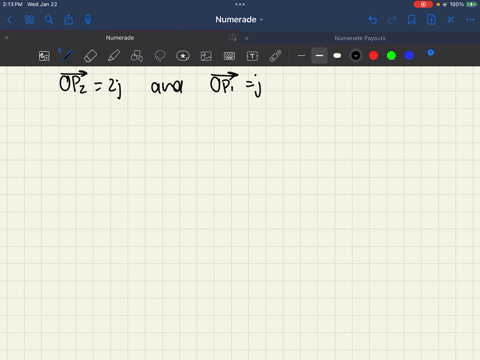Go back to the documents library
The height and width of the screenshot is (360, 480).
(x=9, y=20)
